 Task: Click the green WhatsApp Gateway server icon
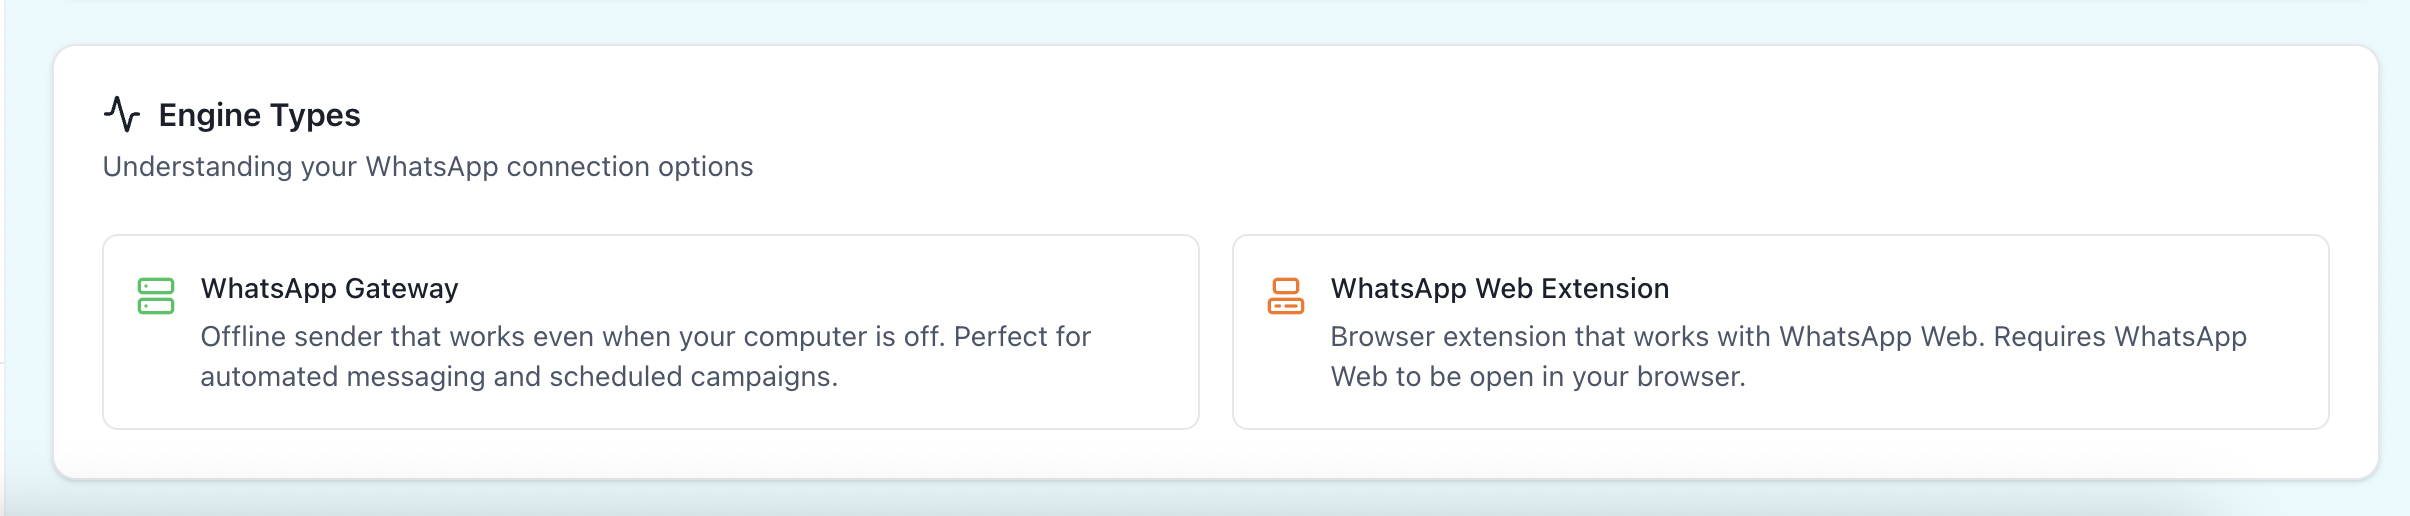(156, 296)
